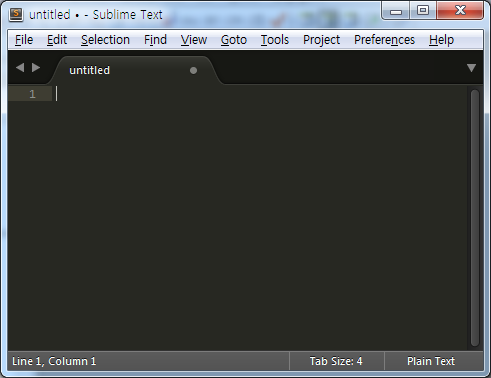Open the View menu
The image size is (491, 378).
[x=194, y=40]
